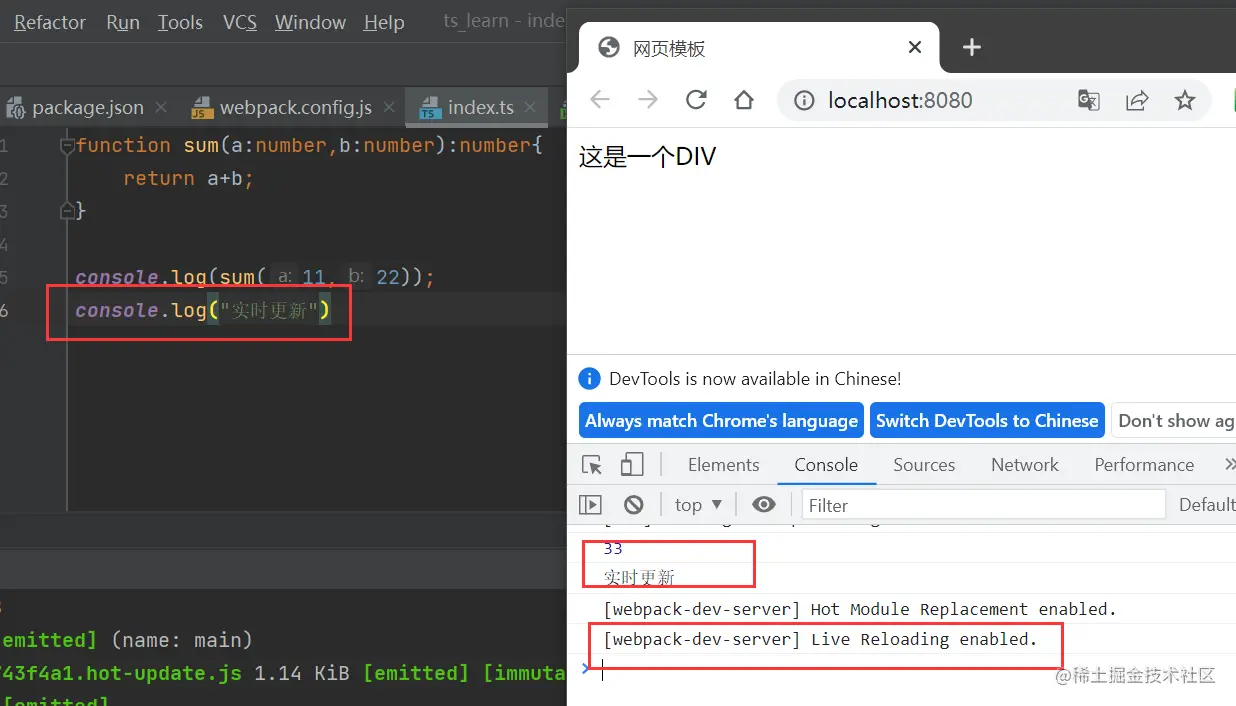Show the console sidebar icon
The image size is (1236, 706).
click(591, 505)
